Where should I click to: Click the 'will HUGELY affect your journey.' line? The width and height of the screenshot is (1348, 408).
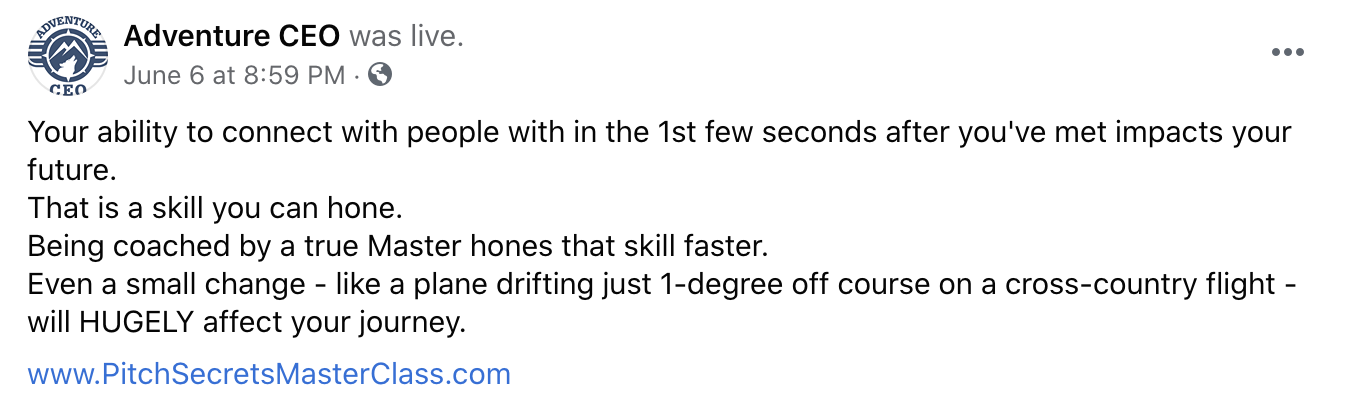[247, 323]
